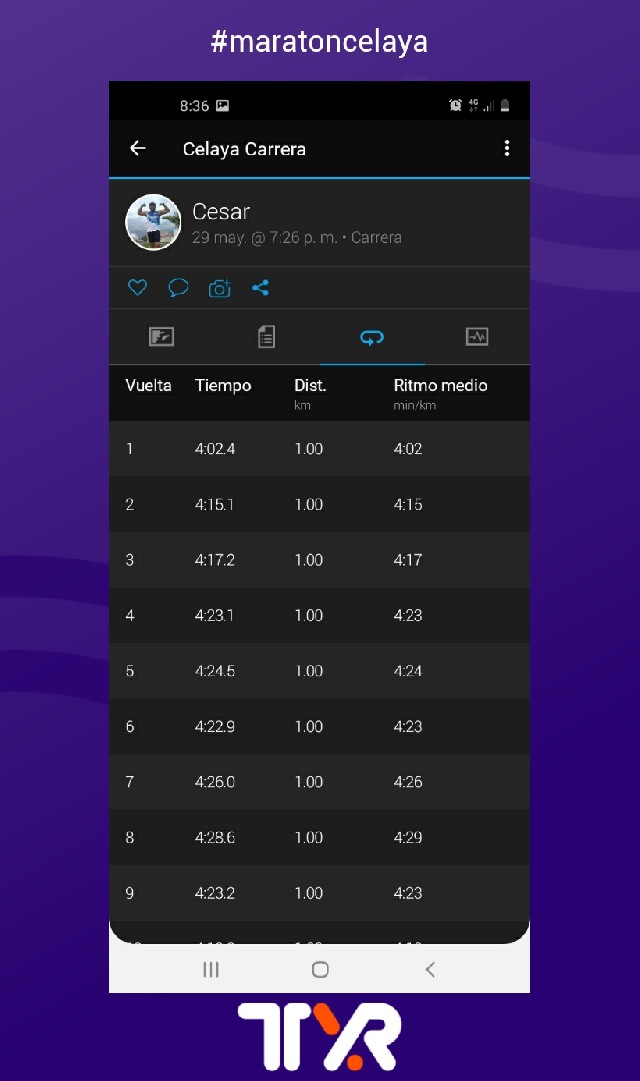The image size is (640, 1081).
Task: Tap the Ritmo medio column header
Action: tap(440, 386)
